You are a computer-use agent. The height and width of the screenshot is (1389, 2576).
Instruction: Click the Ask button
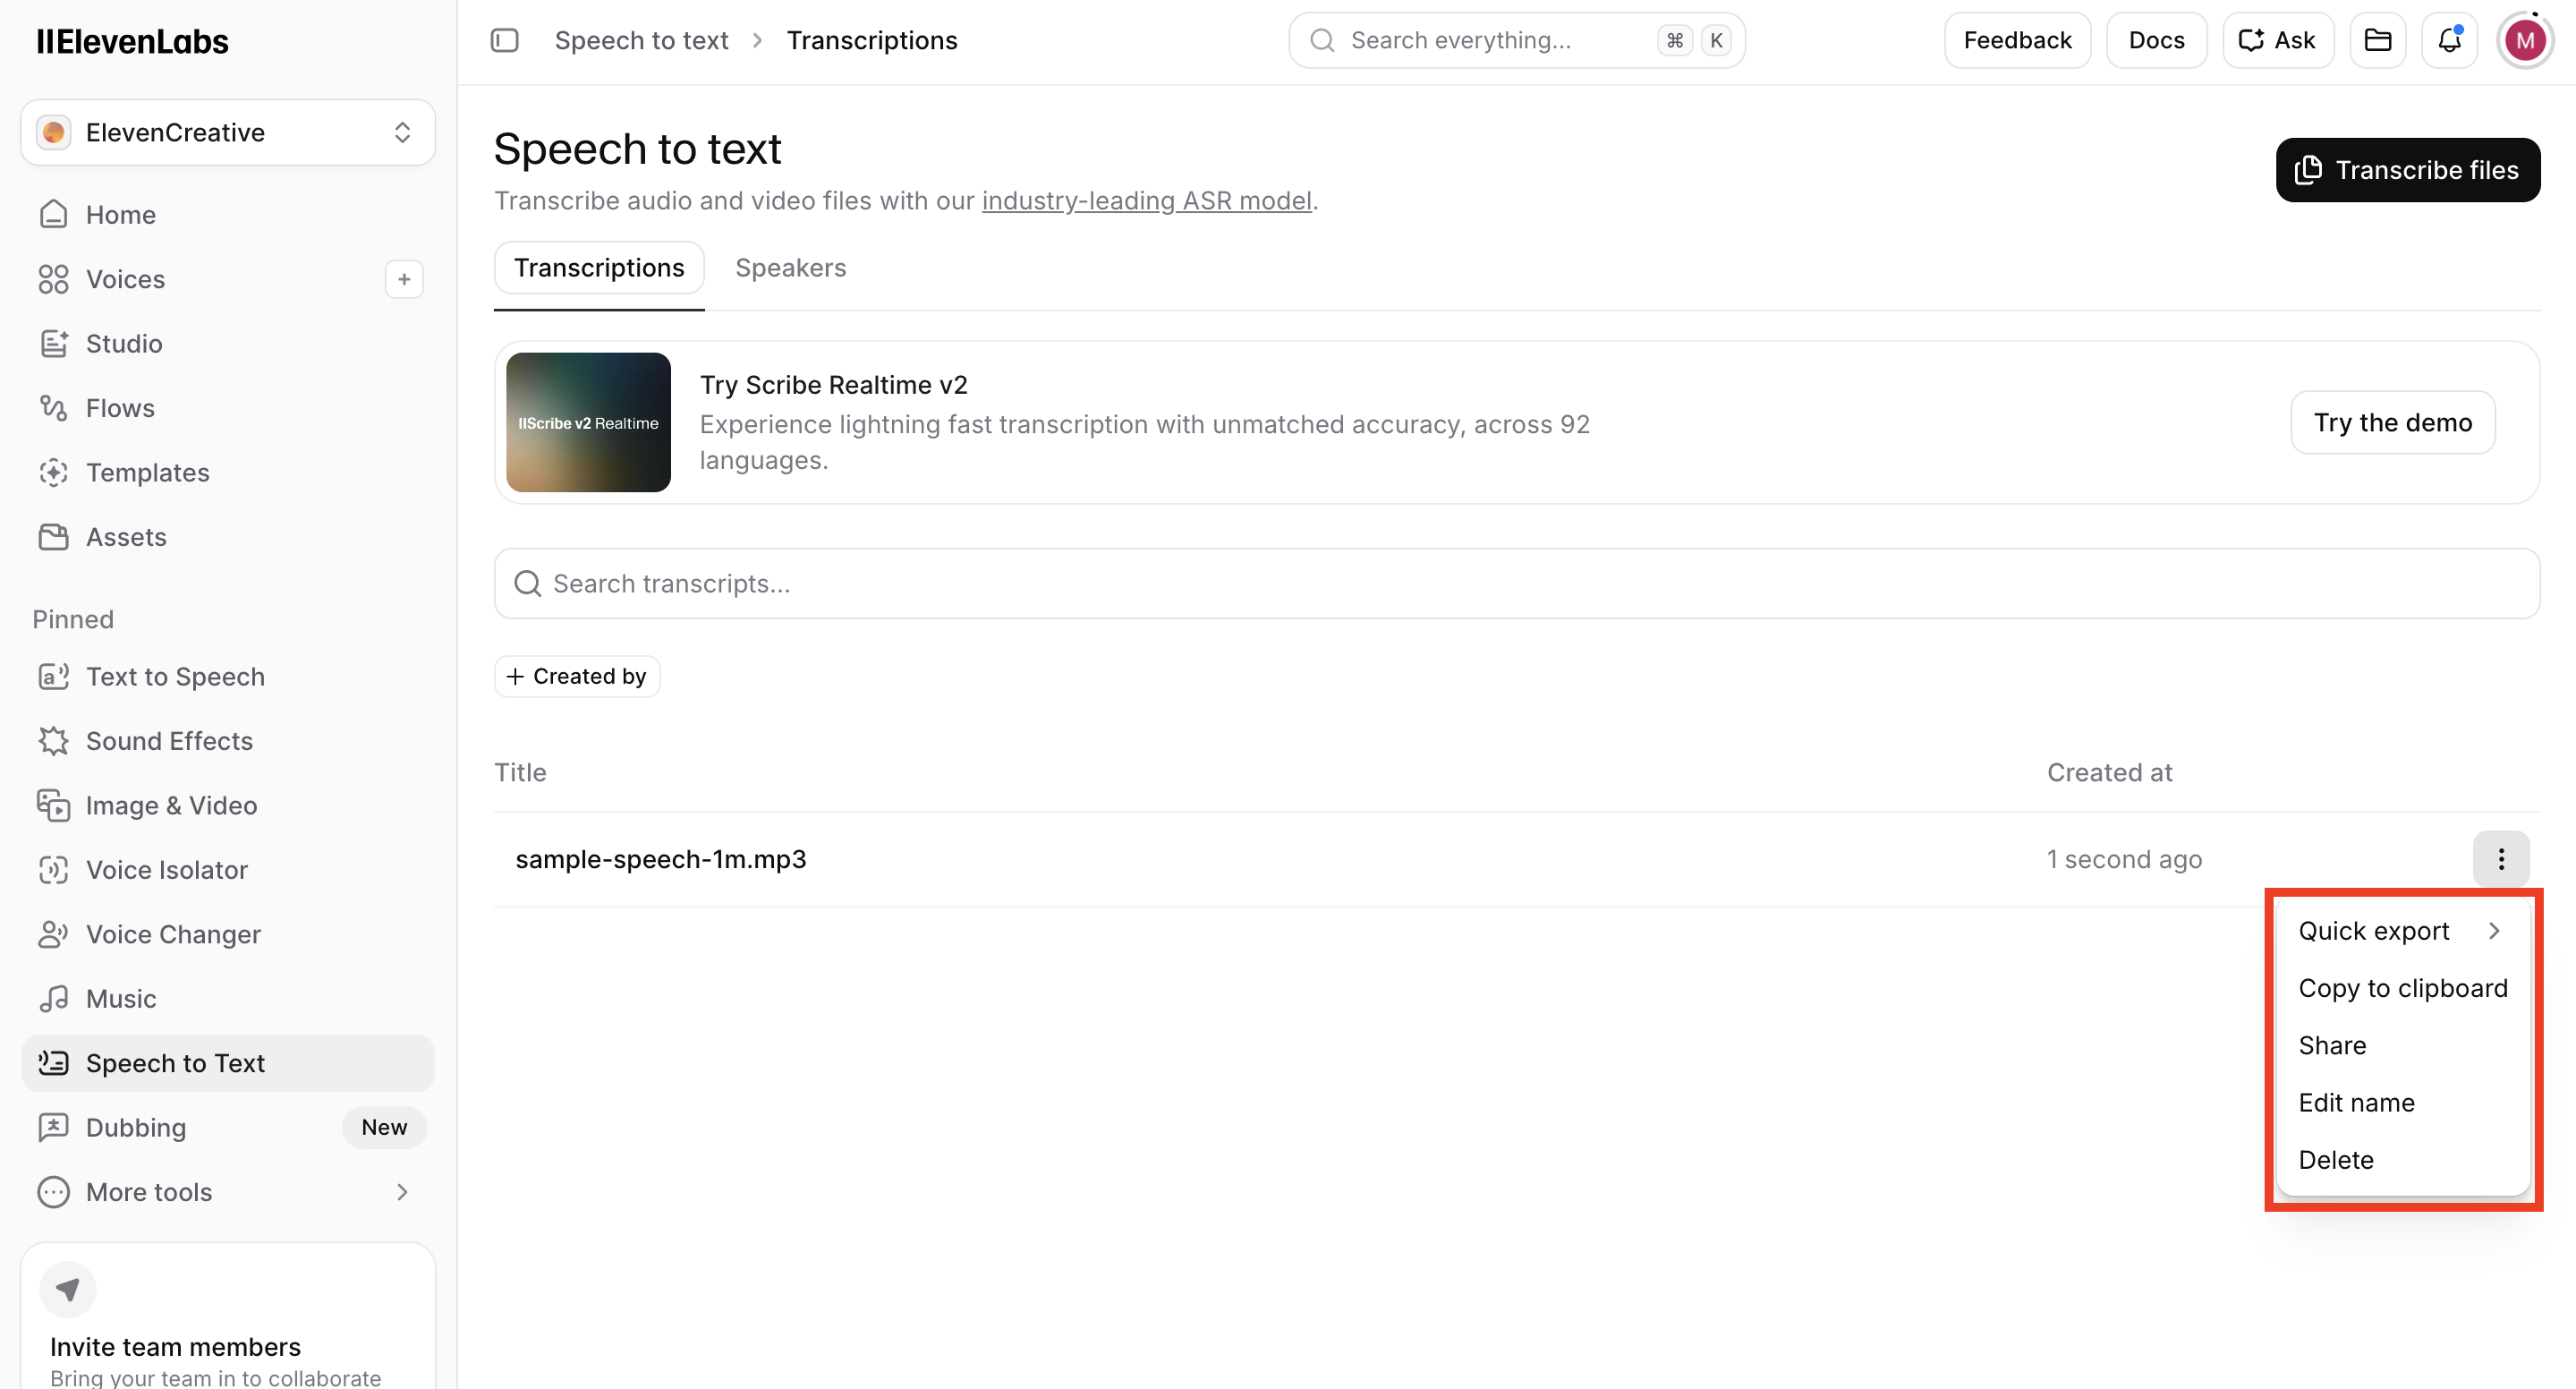click(x=2277, y=40)
